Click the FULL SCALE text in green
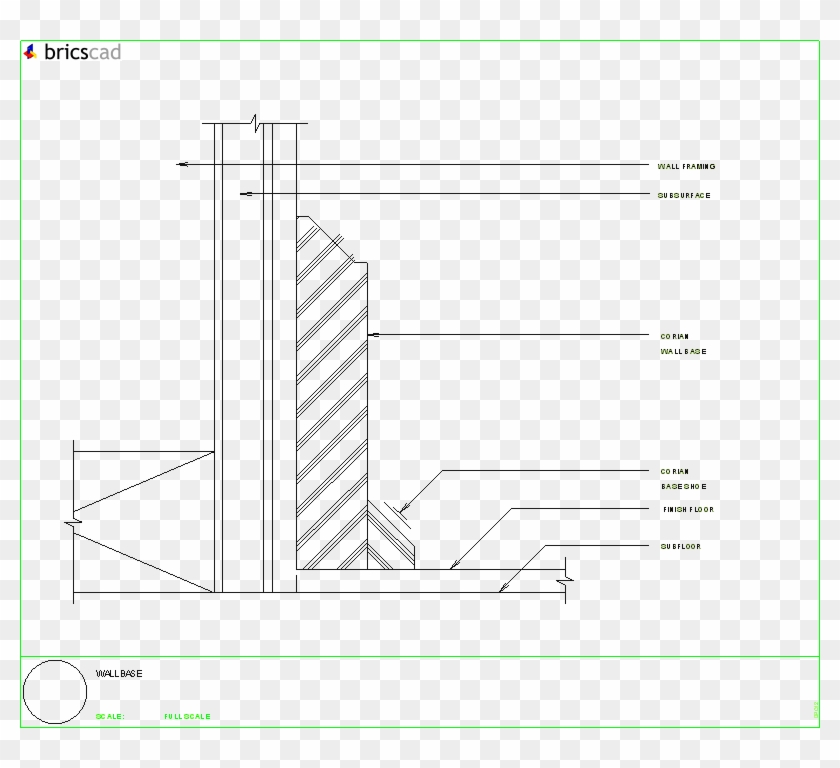This screenshot has width=840, height=768. pyautogui.click(x=187, y=715)
